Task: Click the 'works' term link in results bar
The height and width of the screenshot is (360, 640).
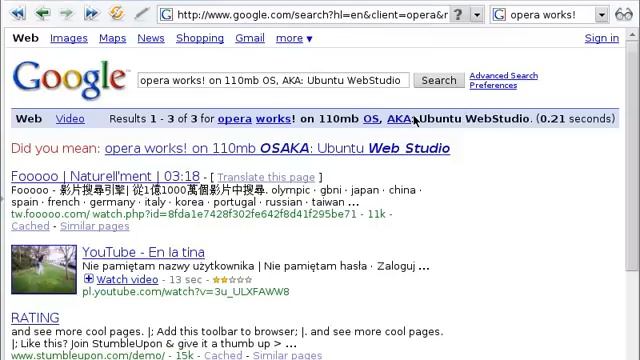Action: pos(273,119)
